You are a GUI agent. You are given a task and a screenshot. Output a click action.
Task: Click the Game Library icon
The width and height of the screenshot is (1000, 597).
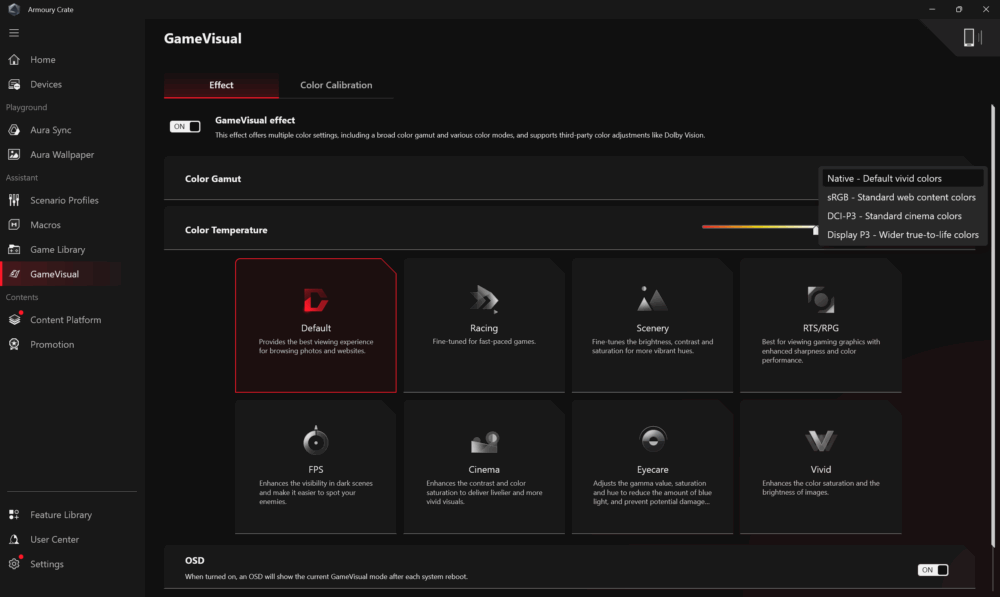click(14, 249)
